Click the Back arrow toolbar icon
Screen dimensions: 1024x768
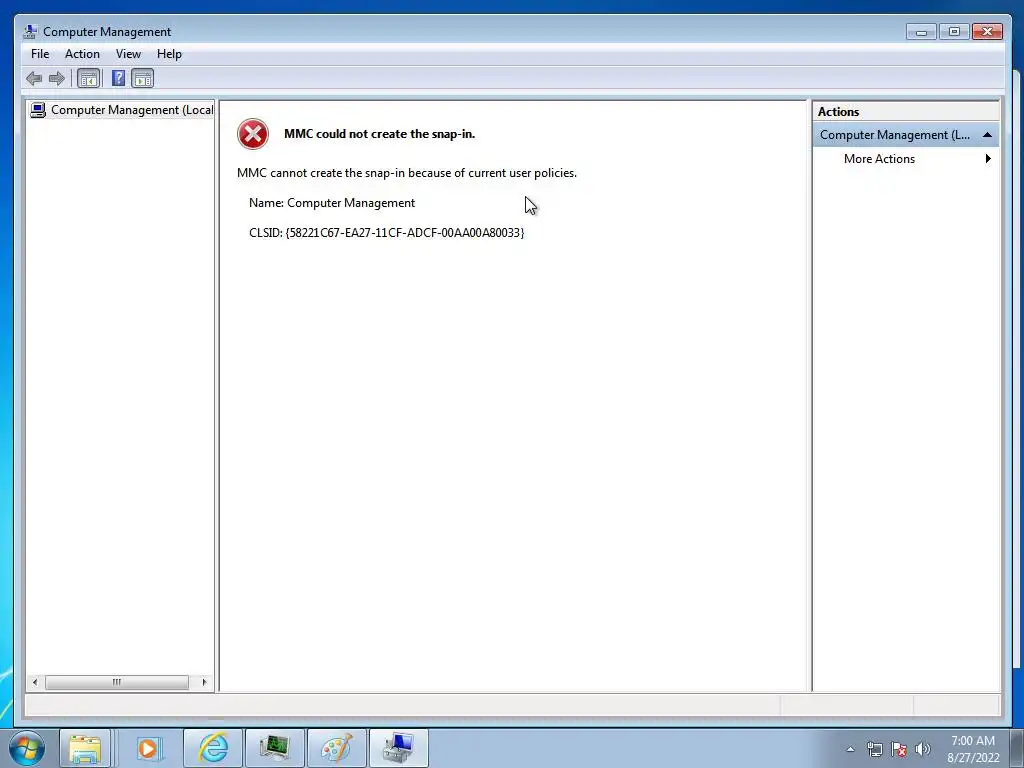click(x=34, y=79)
